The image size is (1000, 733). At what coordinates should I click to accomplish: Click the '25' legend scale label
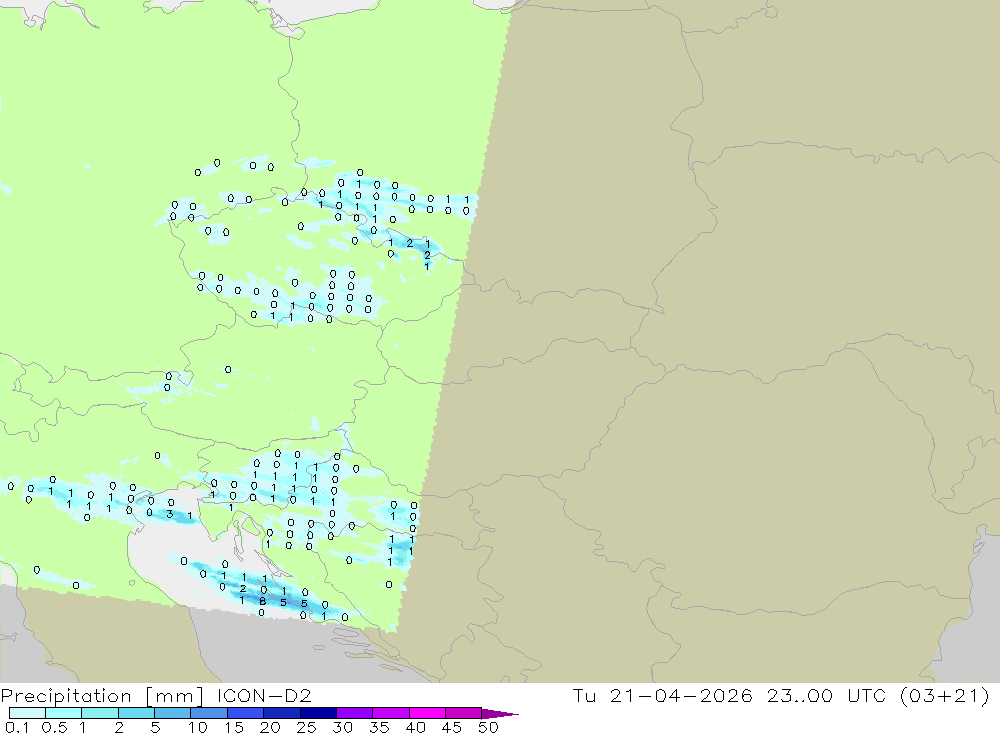pyautogui.click(x=306, y=727)
